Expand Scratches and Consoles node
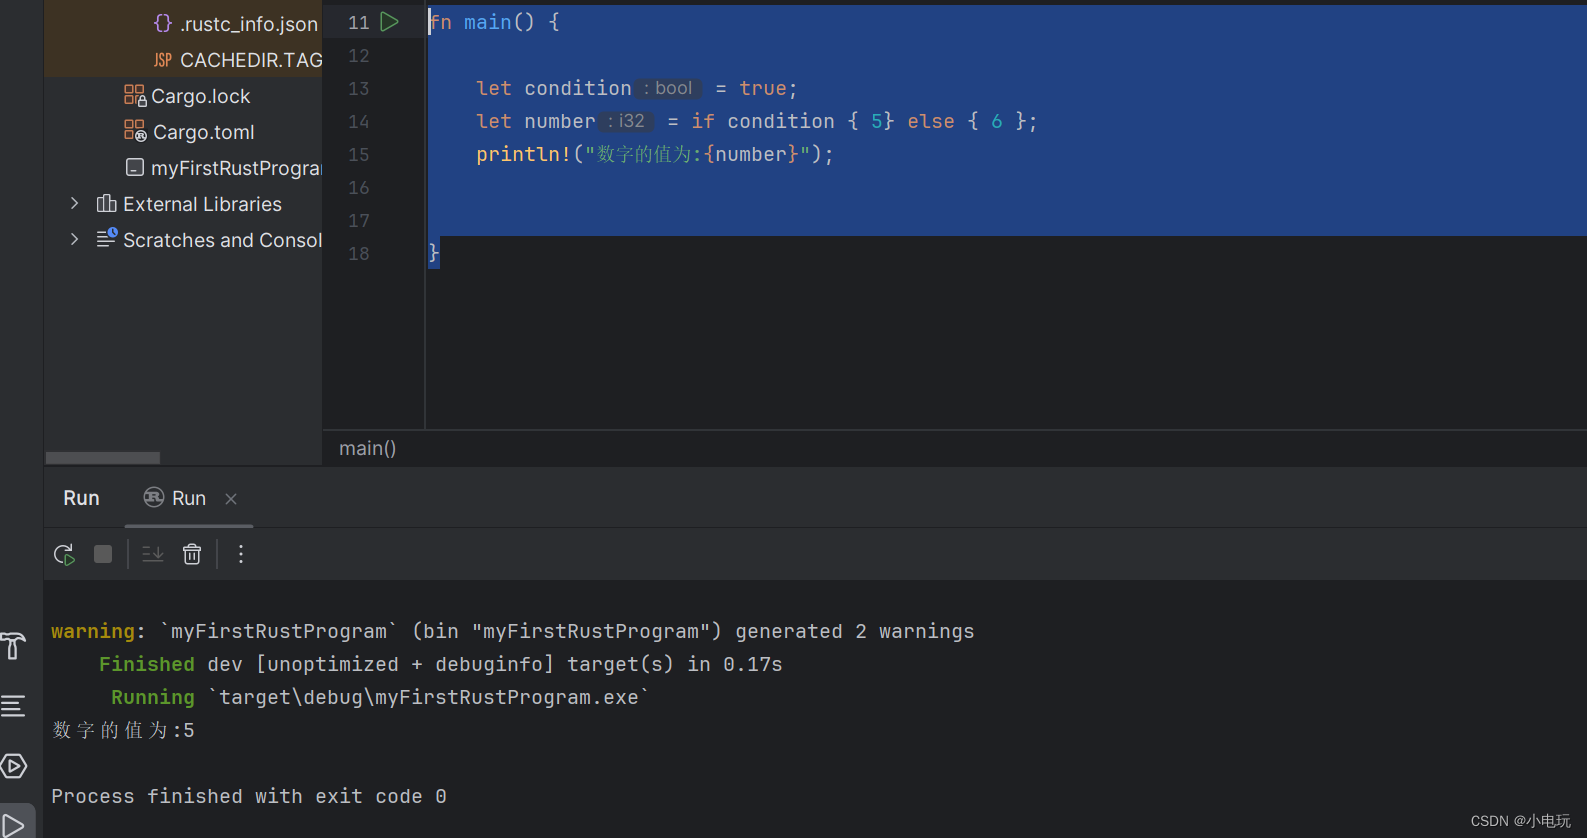 point(75,240)
